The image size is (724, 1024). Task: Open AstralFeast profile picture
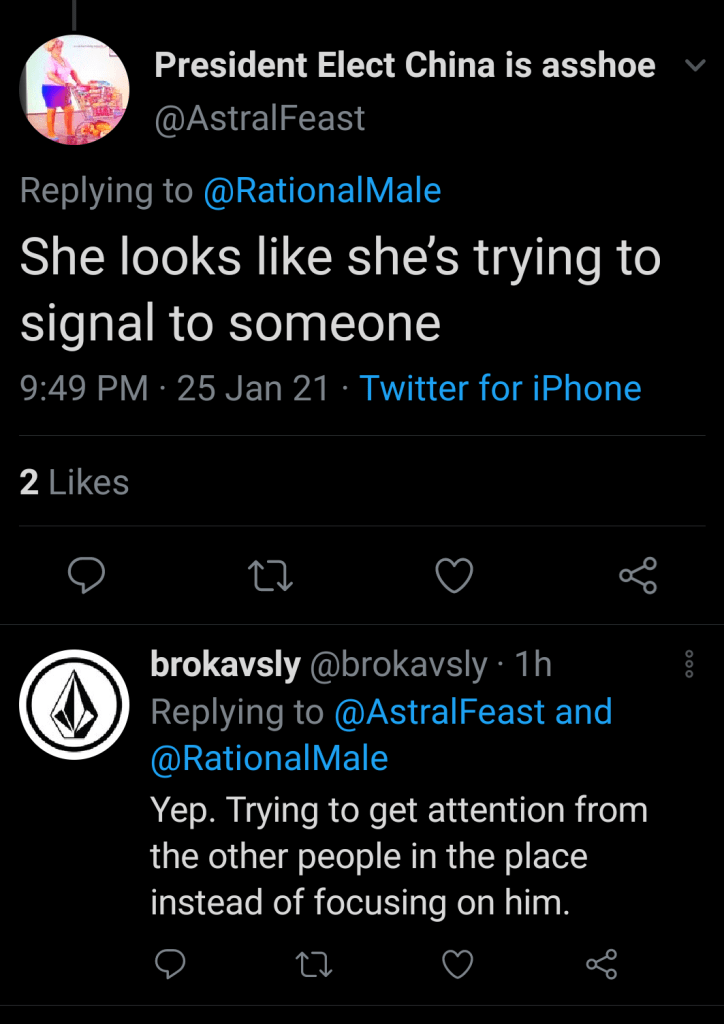point(74,90)
